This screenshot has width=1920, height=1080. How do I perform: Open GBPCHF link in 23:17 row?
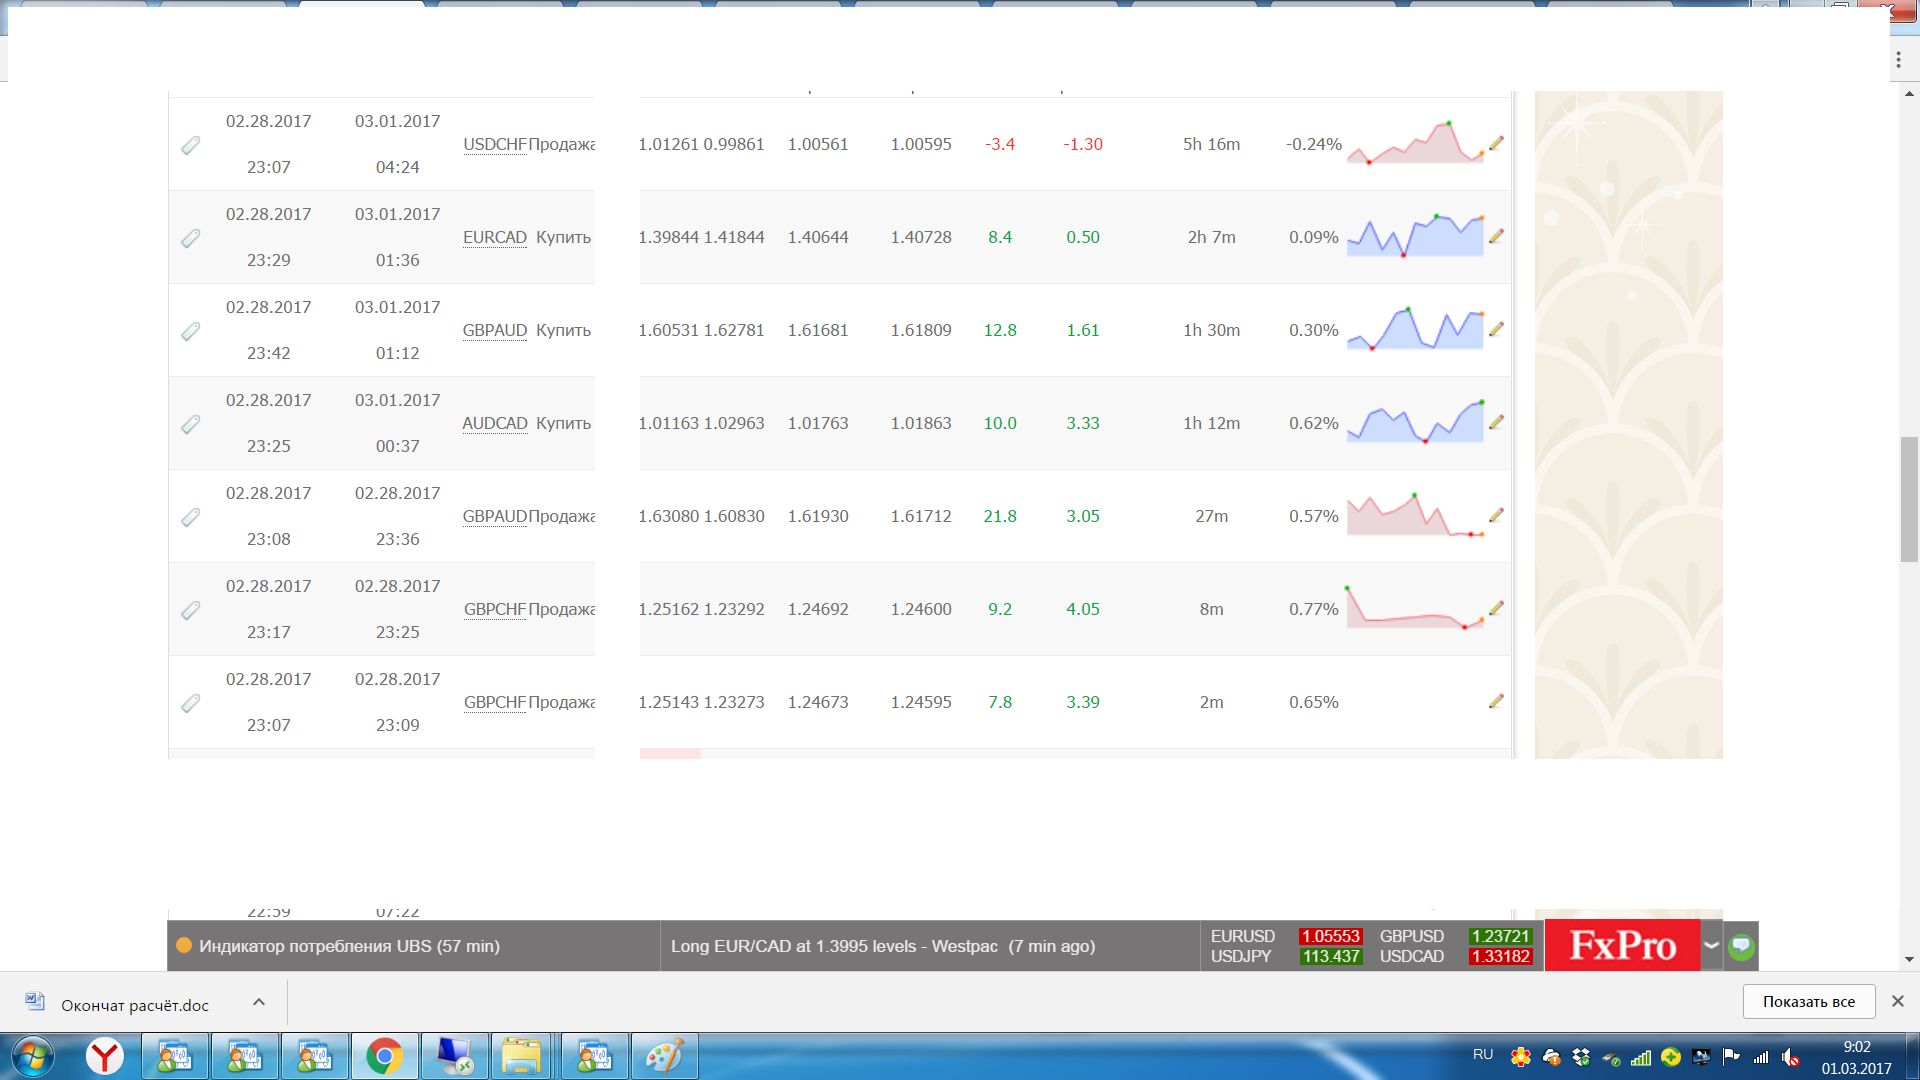click(494, 609)
